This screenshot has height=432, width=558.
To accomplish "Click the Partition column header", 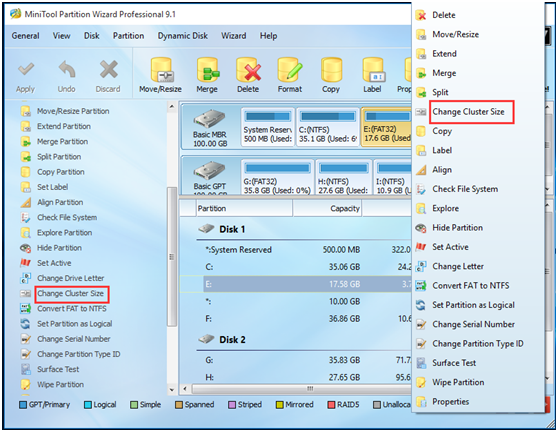I will click(244, 208).
